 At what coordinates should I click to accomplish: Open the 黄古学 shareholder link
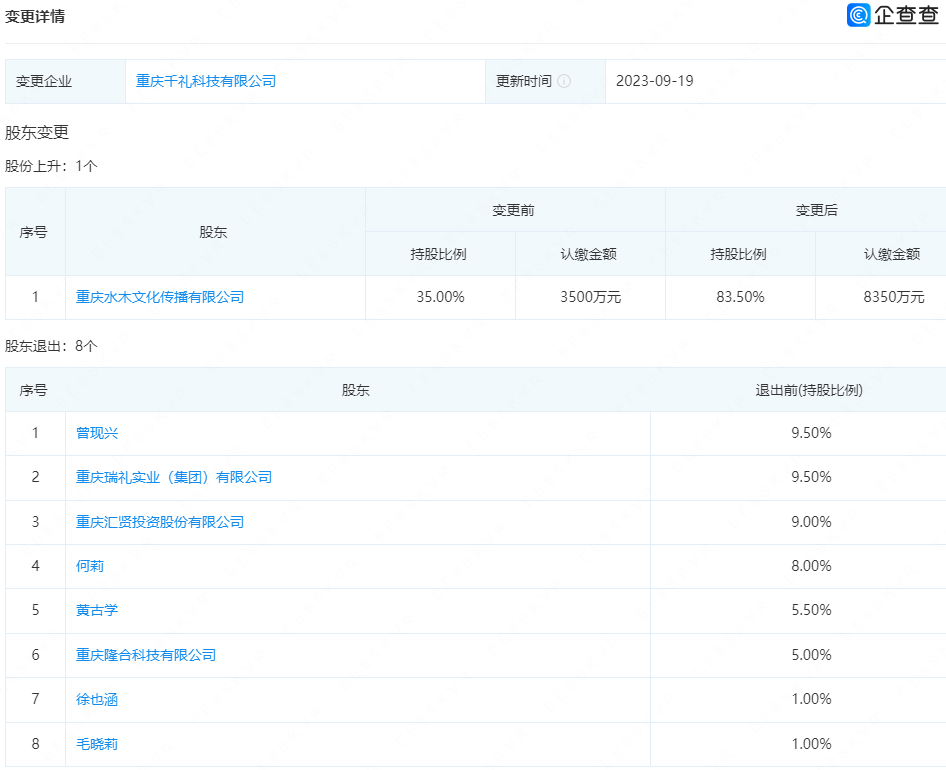pyautogui.click(x=97, y=610)
